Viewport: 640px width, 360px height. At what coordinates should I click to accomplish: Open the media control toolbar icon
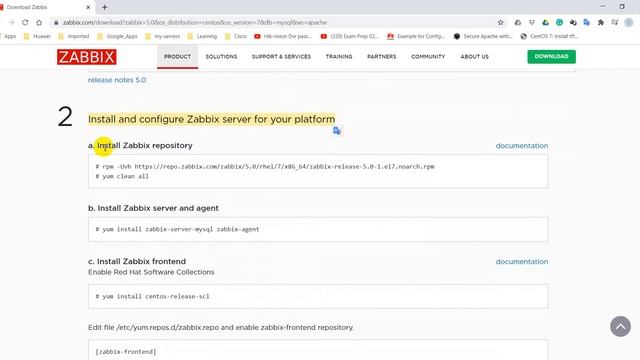click(615, 22)
